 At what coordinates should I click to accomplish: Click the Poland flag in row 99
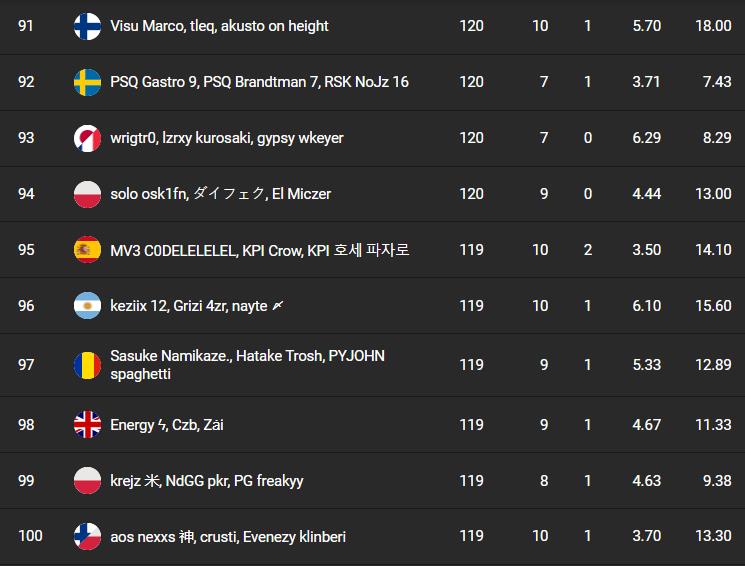(87, 481)
